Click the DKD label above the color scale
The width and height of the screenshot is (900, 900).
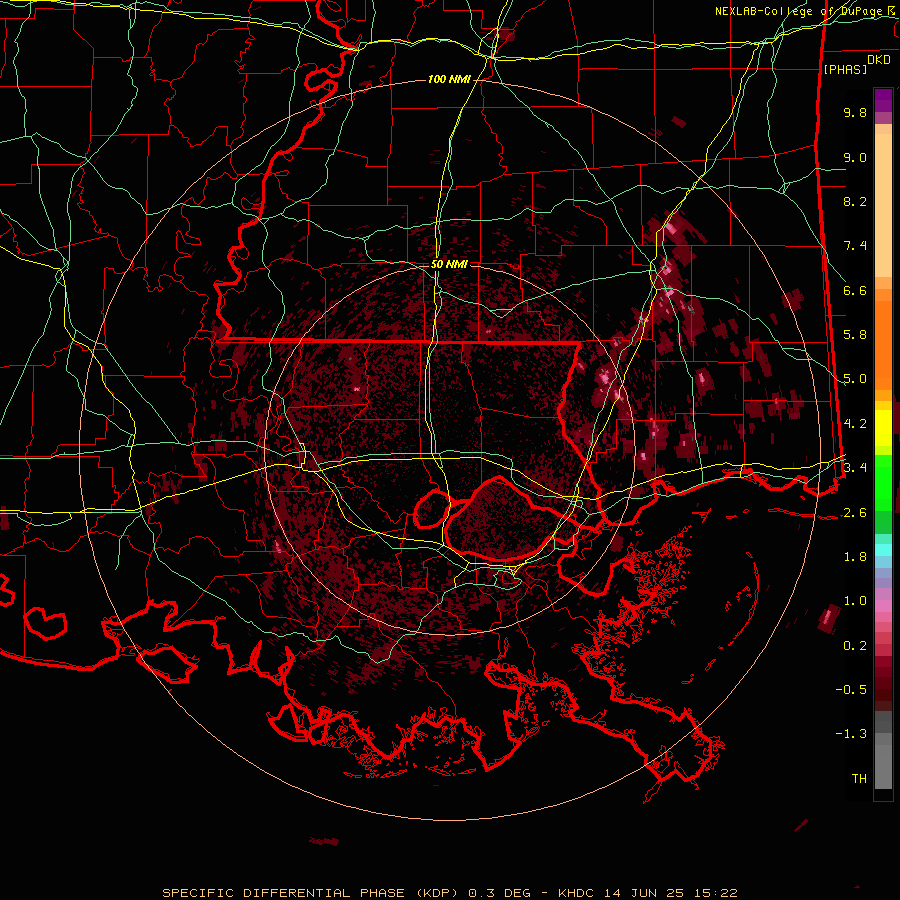tap(878, 60)
